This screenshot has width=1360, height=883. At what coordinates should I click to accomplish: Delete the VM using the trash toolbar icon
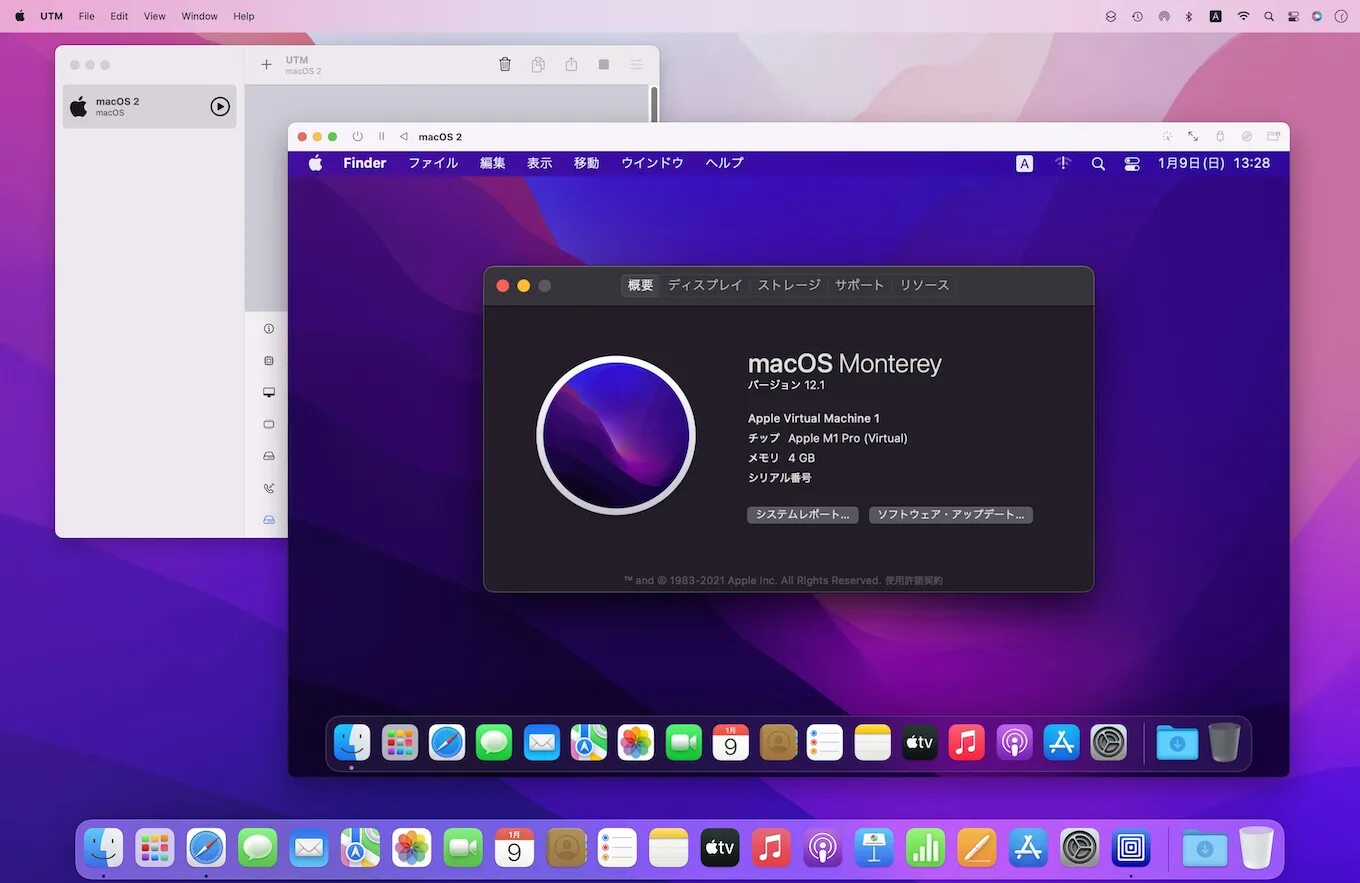coord(505,63)
